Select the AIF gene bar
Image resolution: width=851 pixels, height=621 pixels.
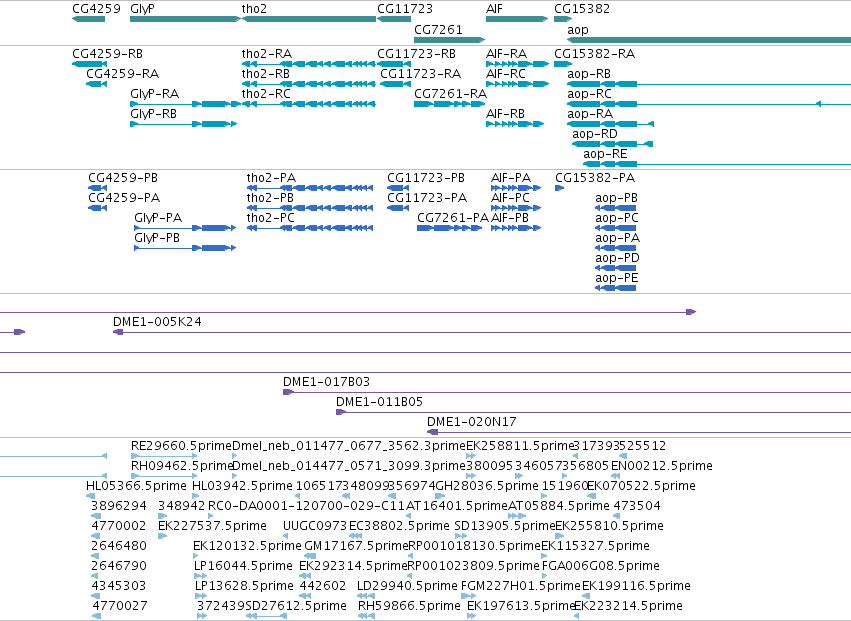pyautogui.click(x=517, y=19)
